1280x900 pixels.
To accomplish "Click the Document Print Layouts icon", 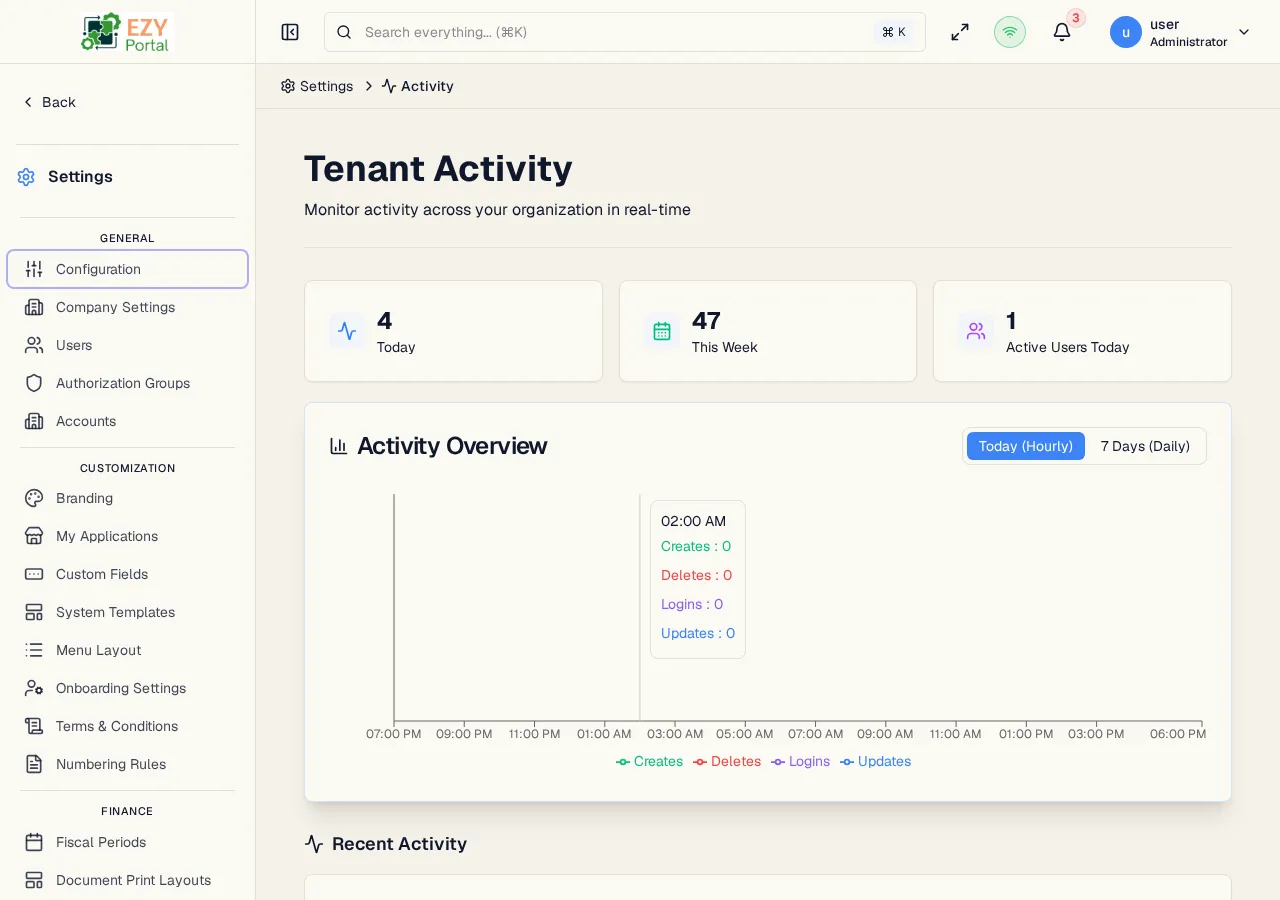I will [x=34, y=880].
